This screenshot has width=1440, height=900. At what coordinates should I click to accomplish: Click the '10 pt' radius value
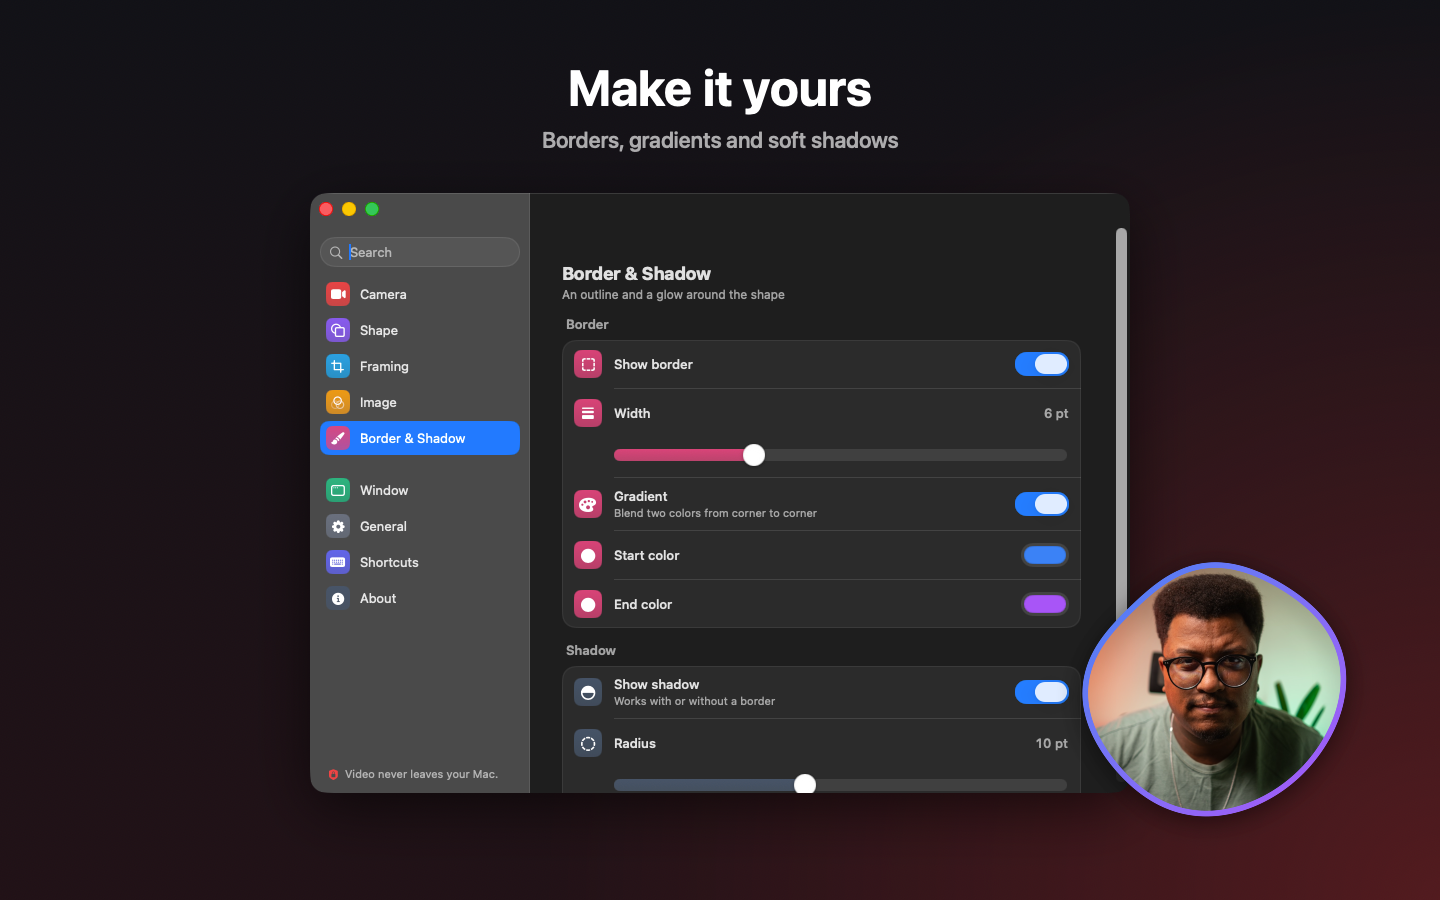(x=1052, y=743)
